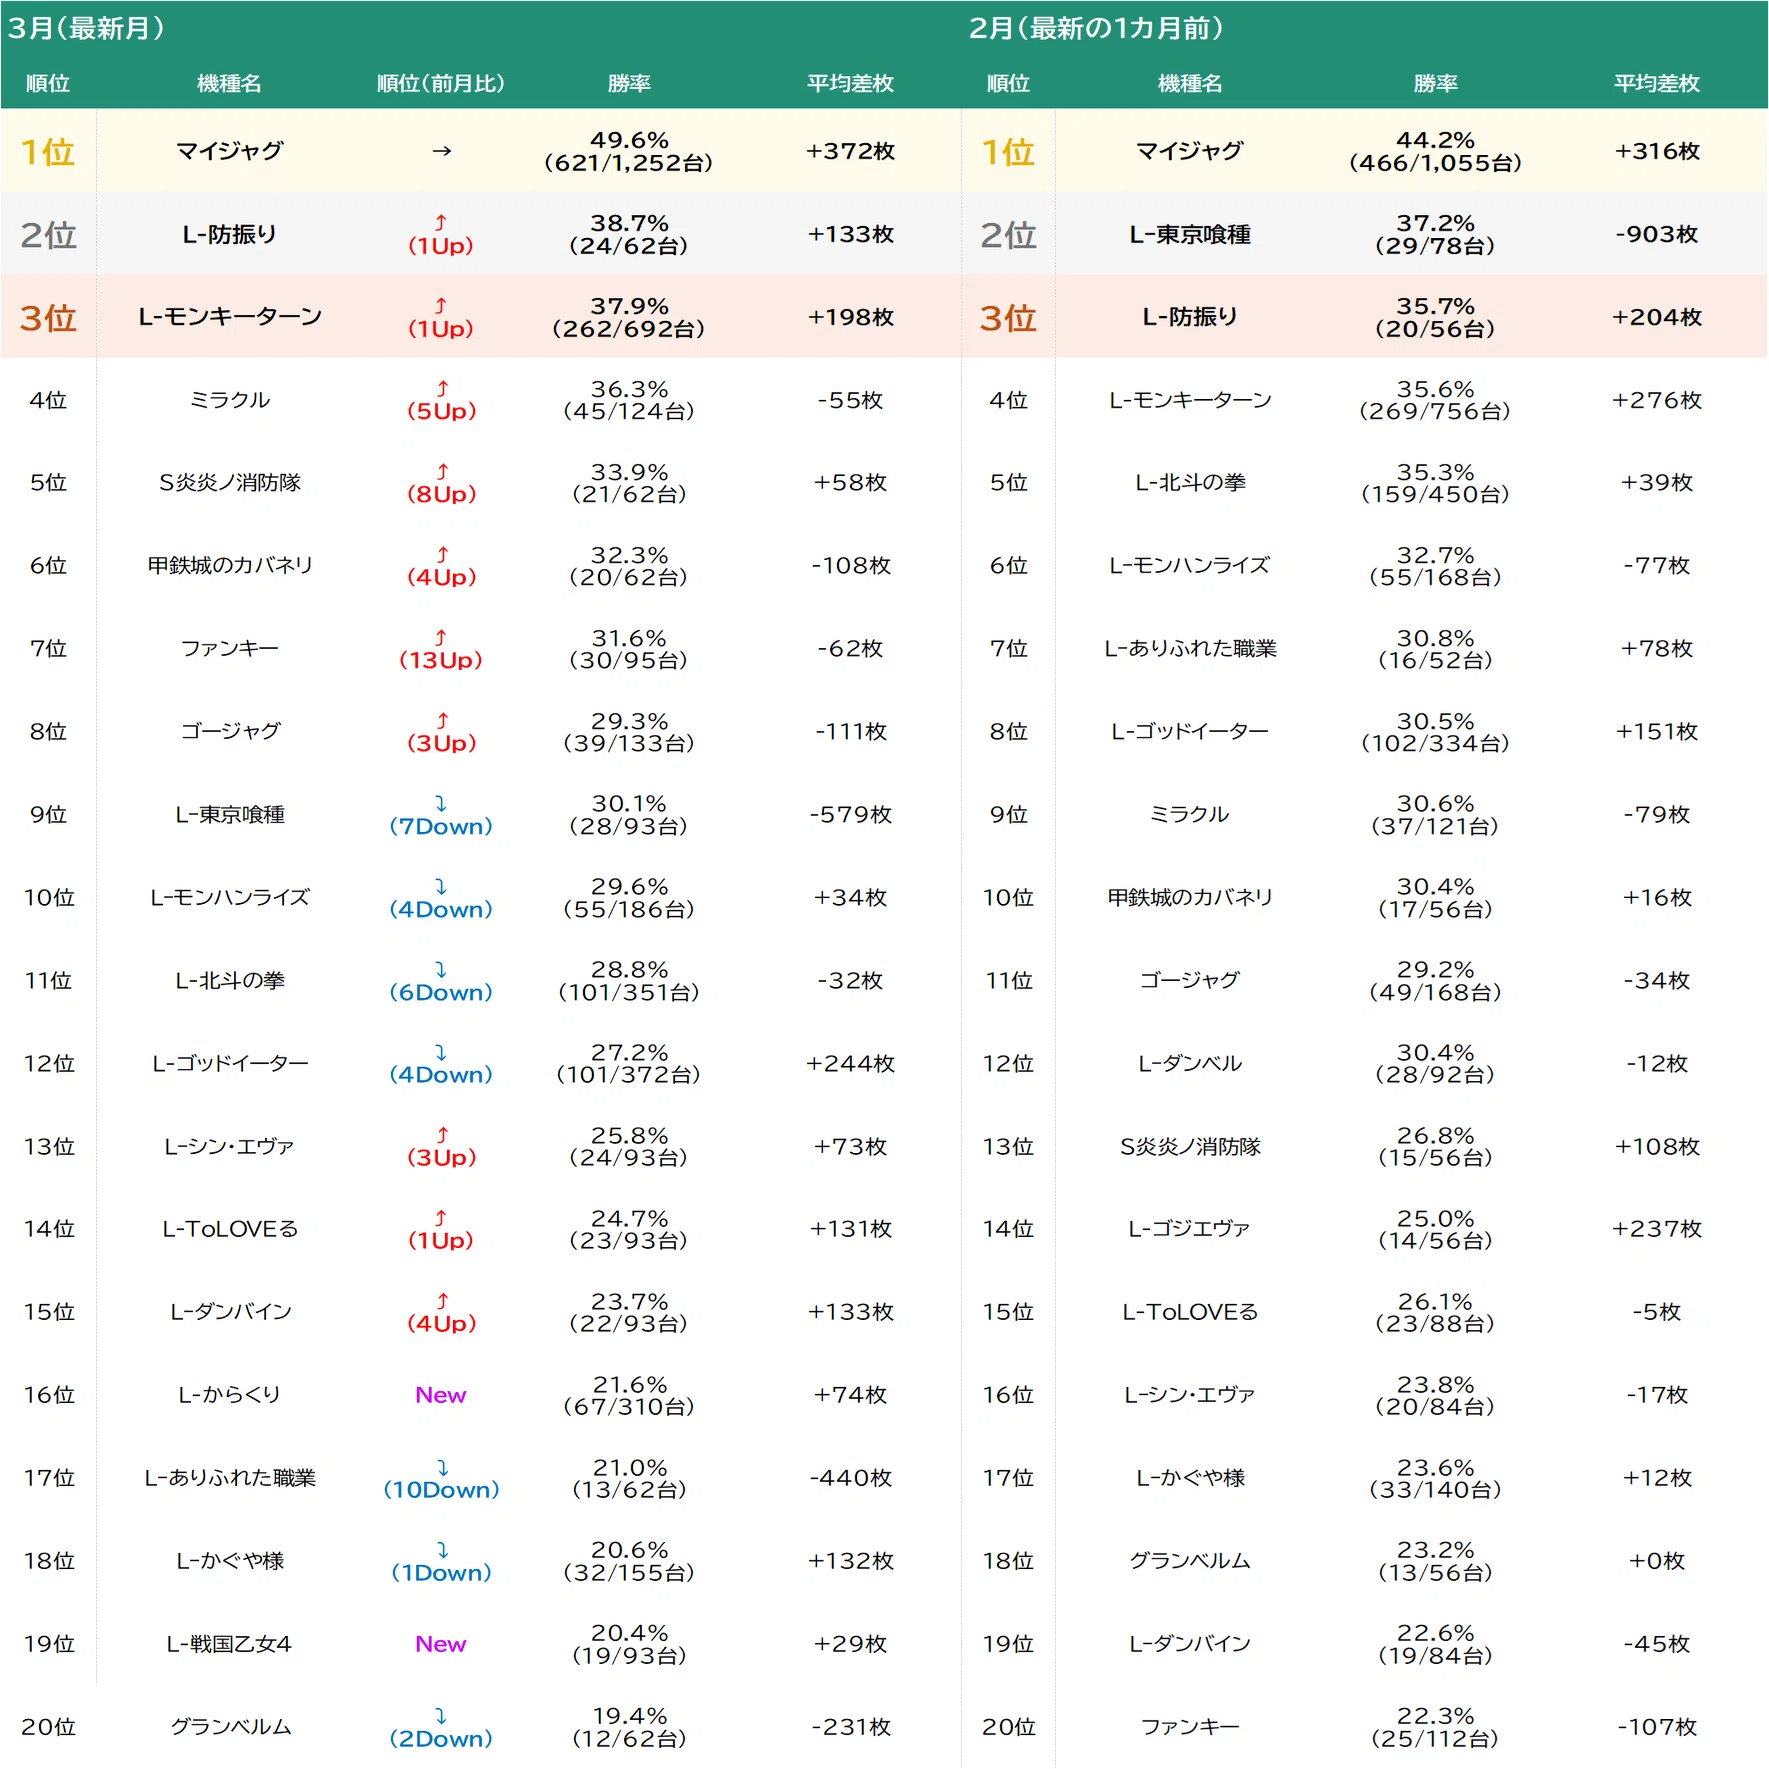Click '甲鉄城のカバネリ' in the March table

230,566
